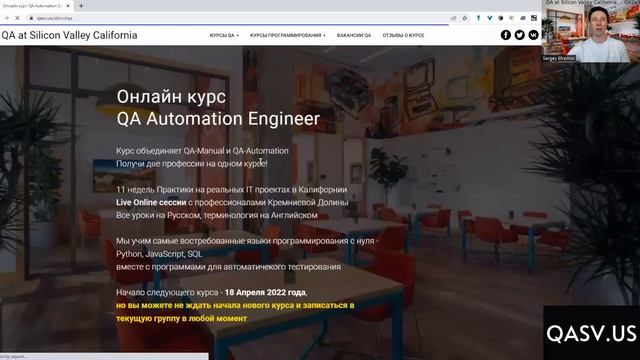Stop loading the page with the X button
Viewport: 640px width, 360px height.
click(17, 18)
